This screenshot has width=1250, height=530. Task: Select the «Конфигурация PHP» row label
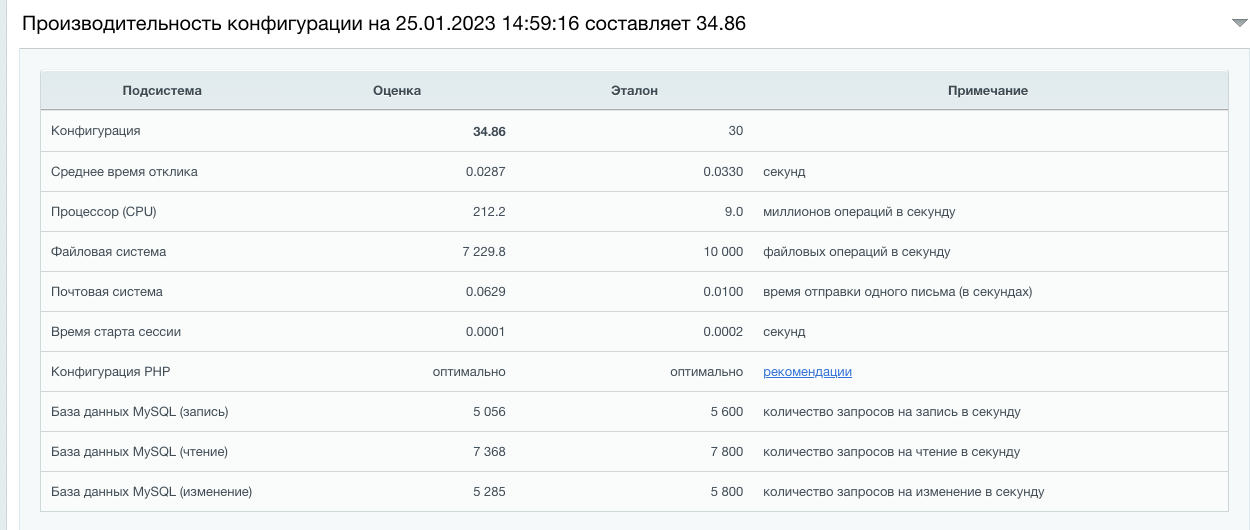(111, 372)
